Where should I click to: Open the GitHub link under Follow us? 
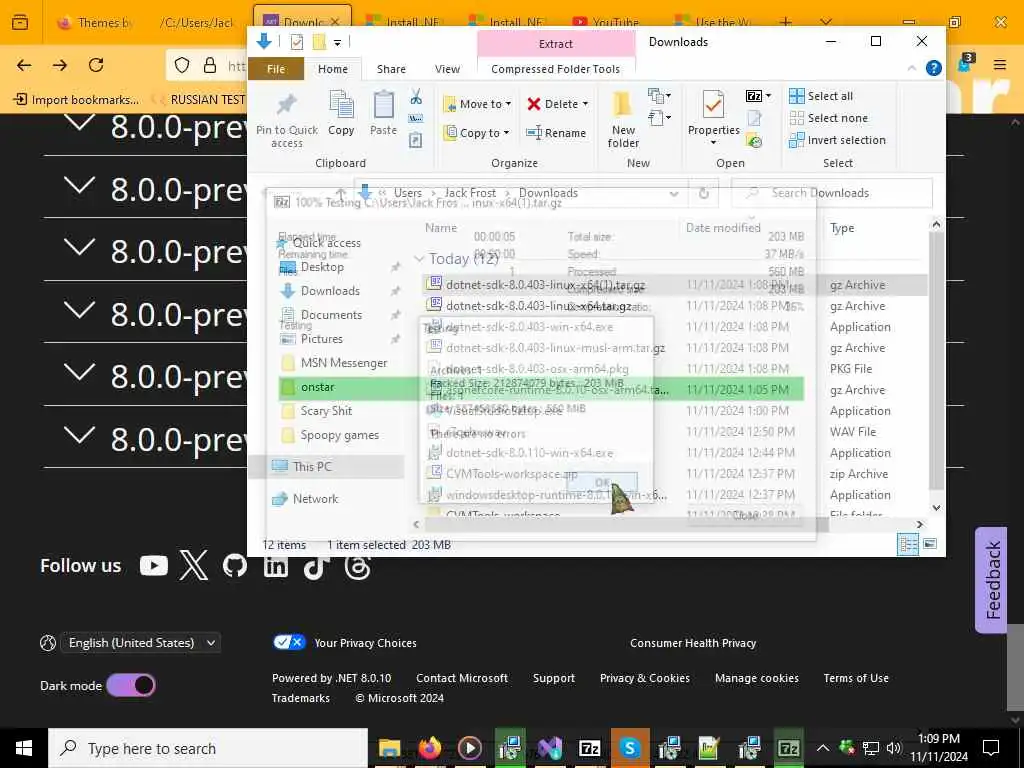[235, 566]
